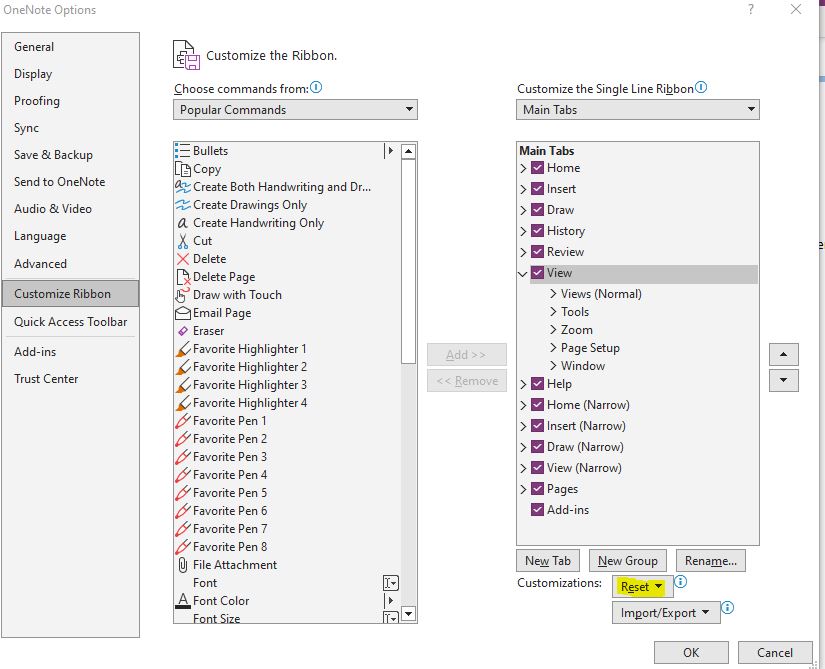Click the Cut scissors icon
This screenshot has width=825, height=669.
[x=183, y=241]
